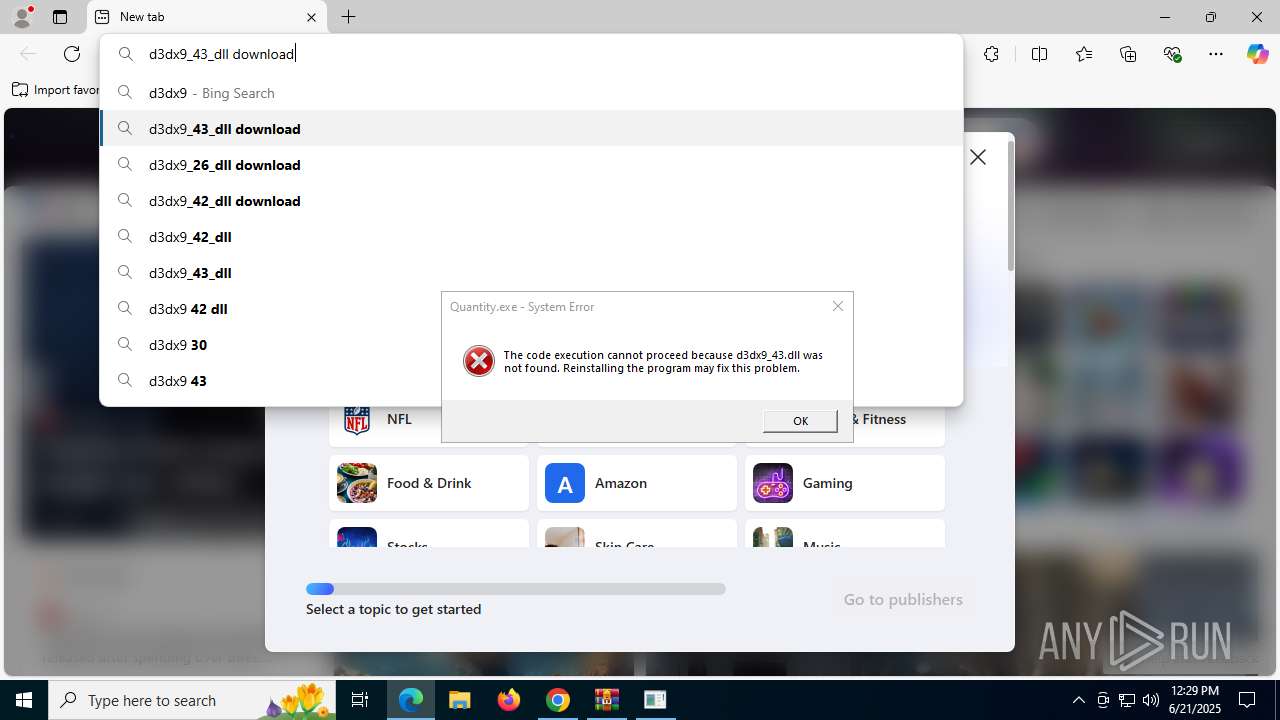Click the topic panel vertical scrollbar

[x=1010, y=205]
